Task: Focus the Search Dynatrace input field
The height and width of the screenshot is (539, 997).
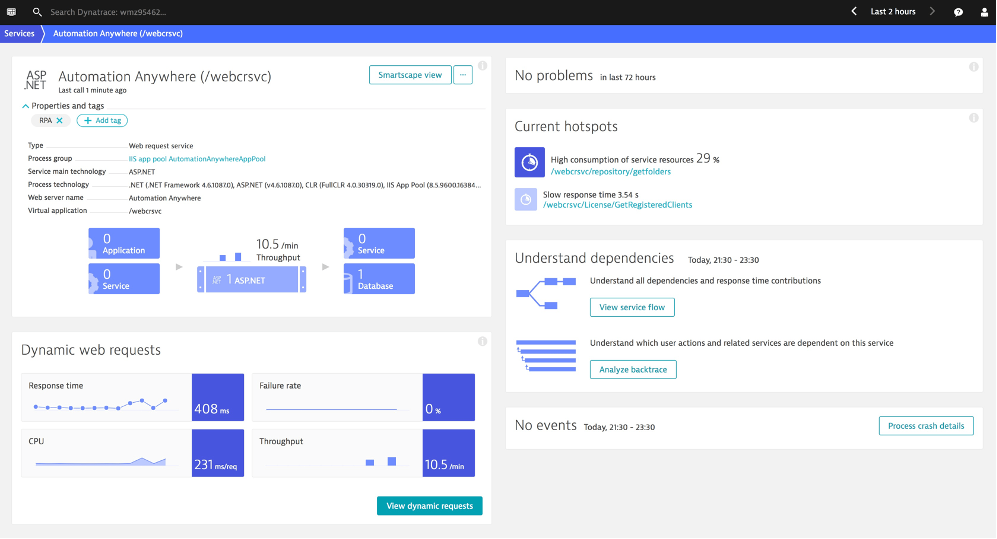Action: pos(108,12)
